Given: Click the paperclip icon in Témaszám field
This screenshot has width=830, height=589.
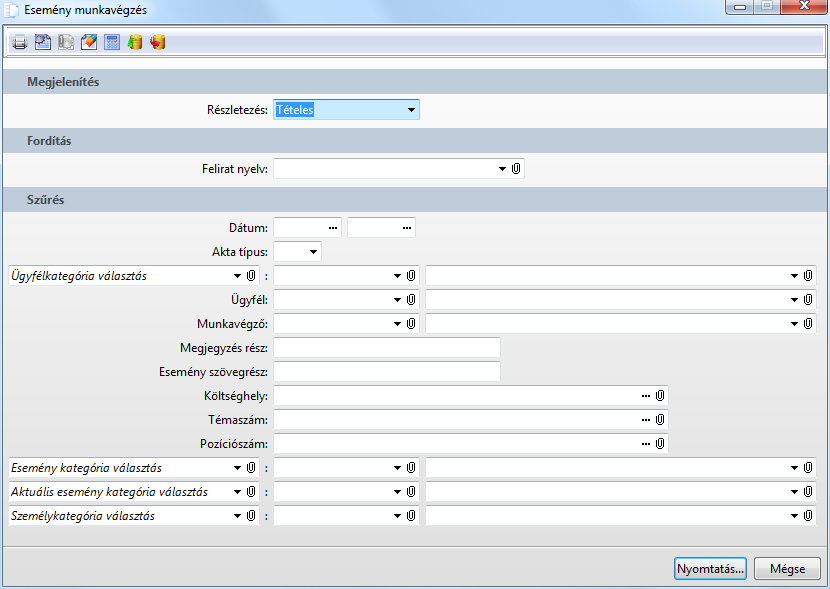Looking at the screenshot, I should [660, 420].
